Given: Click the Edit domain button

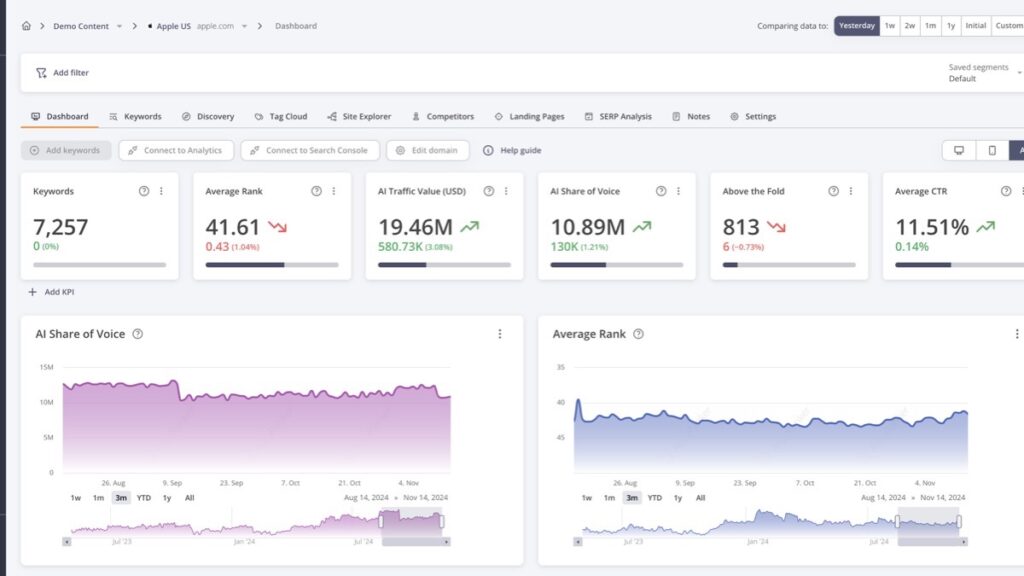Looking at the screenshot, I should [x=427, y=150].
